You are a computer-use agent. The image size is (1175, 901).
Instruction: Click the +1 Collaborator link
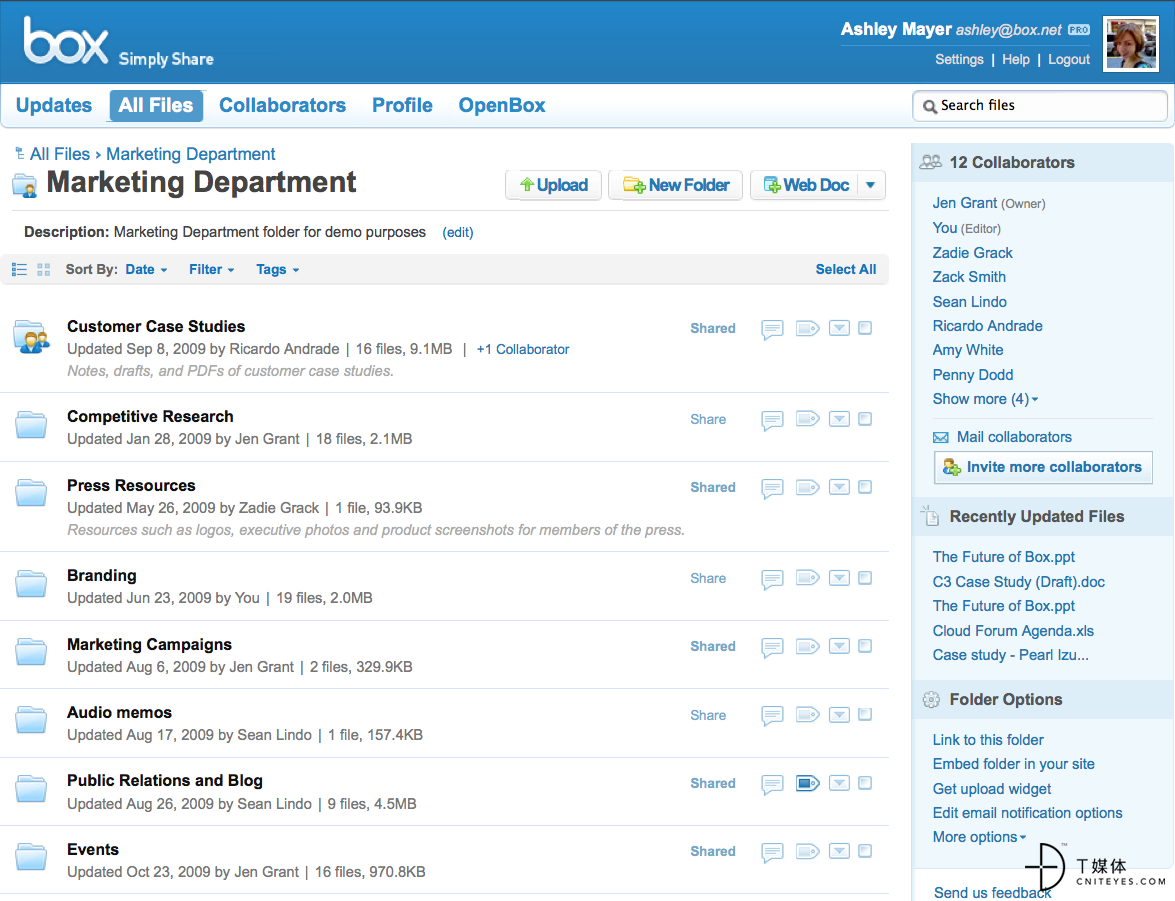pos(523,350)
